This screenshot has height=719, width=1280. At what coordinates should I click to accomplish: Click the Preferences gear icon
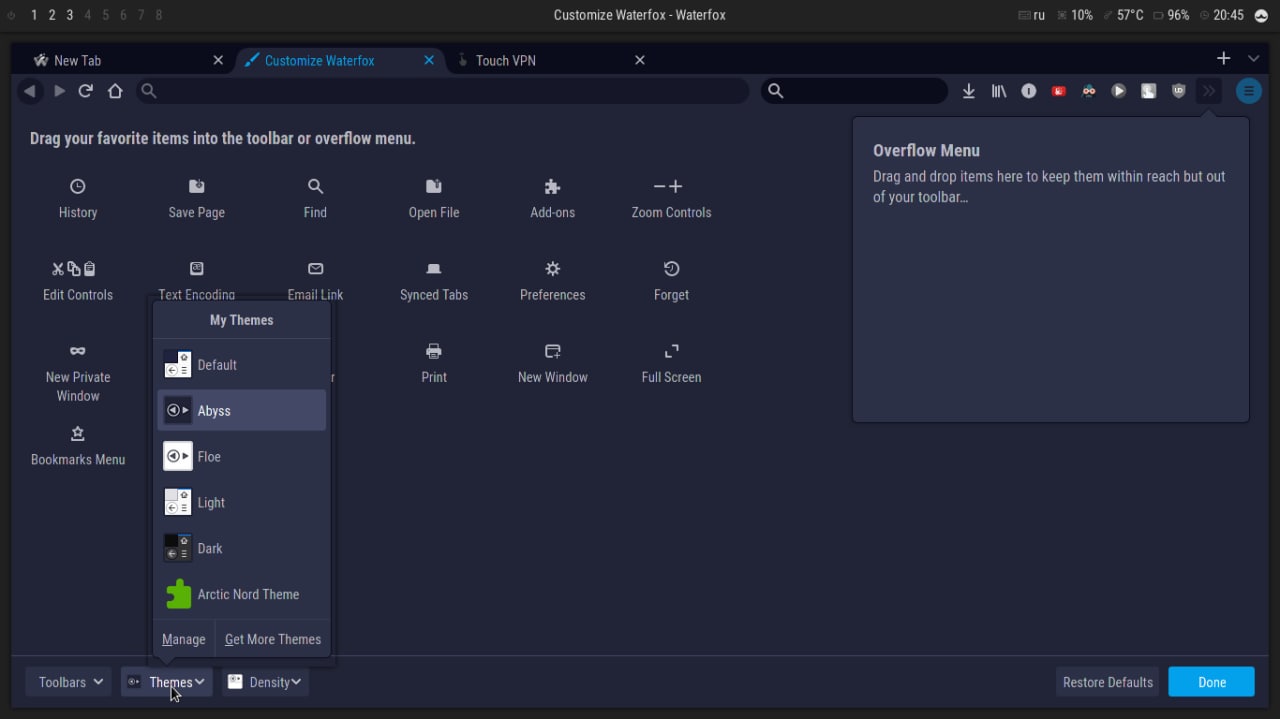point(553,268)
